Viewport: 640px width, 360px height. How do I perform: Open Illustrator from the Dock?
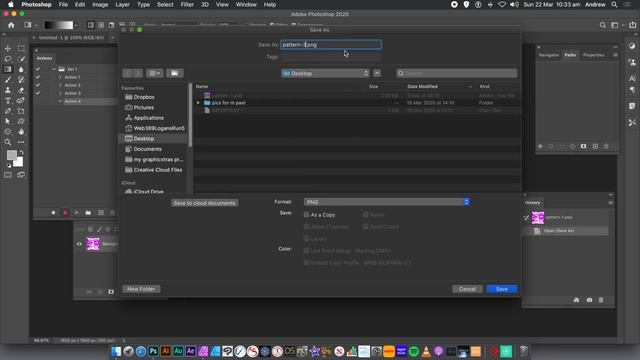click(x=166, y=351)
